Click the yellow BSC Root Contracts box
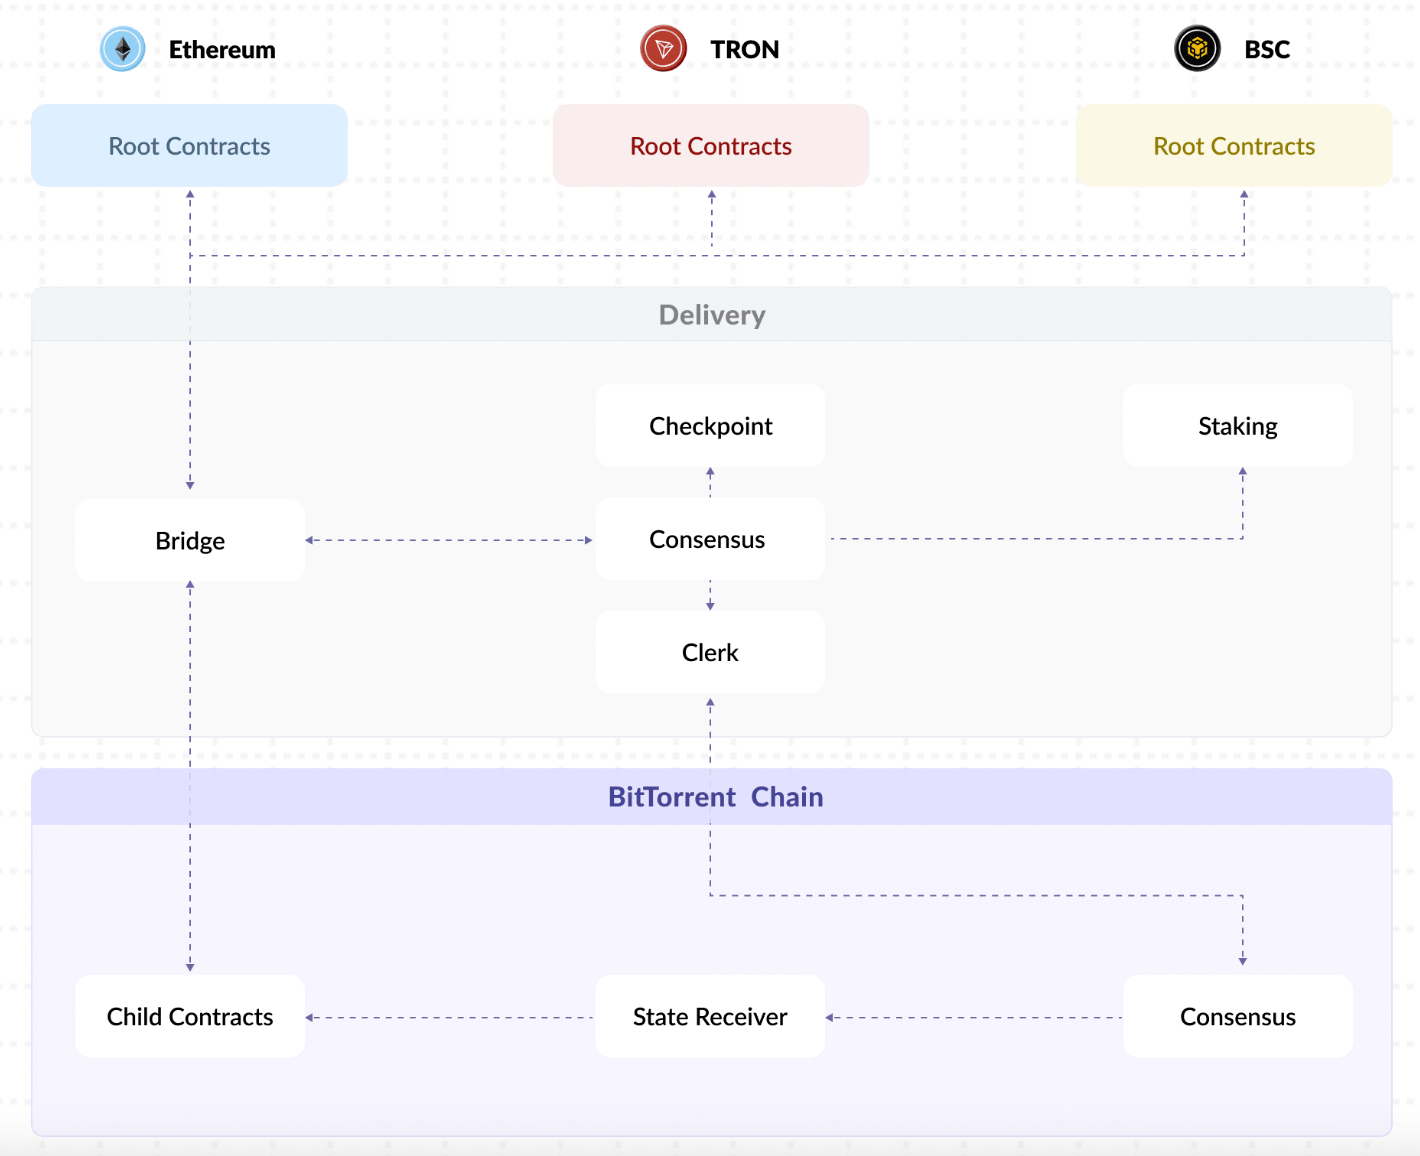The width and height of the screenshot is (1420, 1156). point(1234,146)
